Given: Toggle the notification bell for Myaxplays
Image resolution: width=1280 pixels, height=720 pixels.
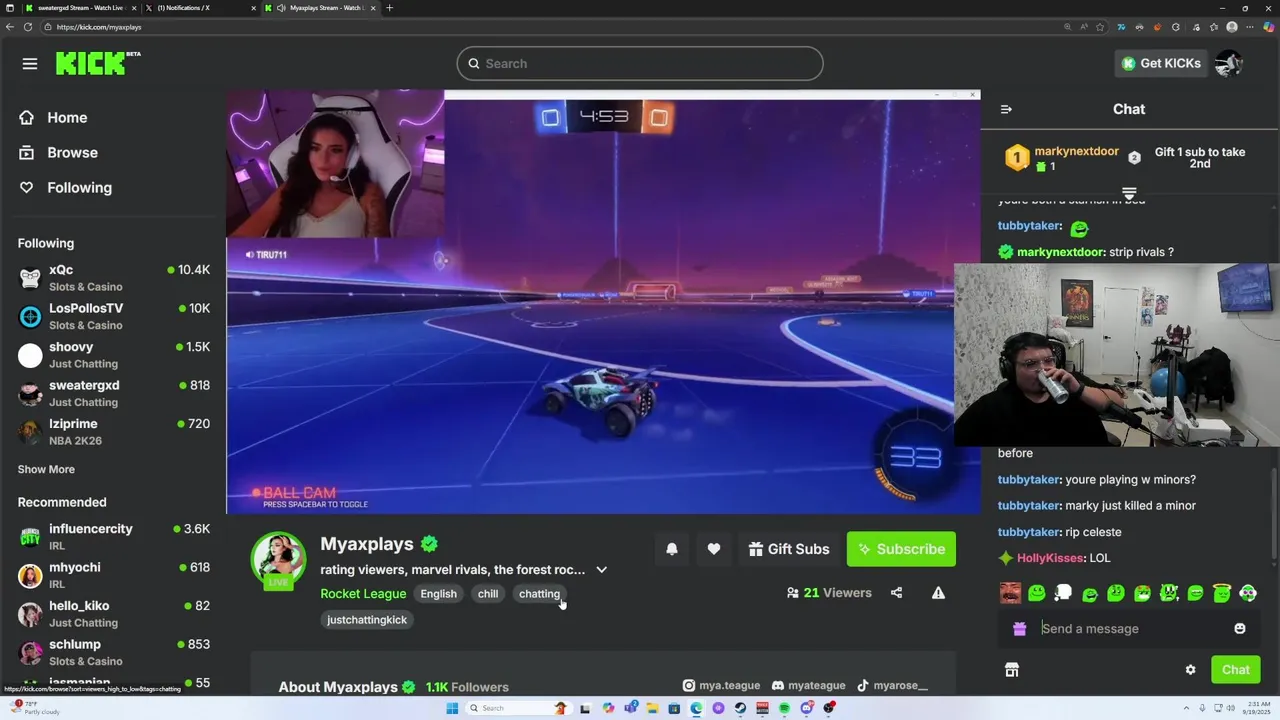Looking at the screenshot, I should click(x=672, y=549).
